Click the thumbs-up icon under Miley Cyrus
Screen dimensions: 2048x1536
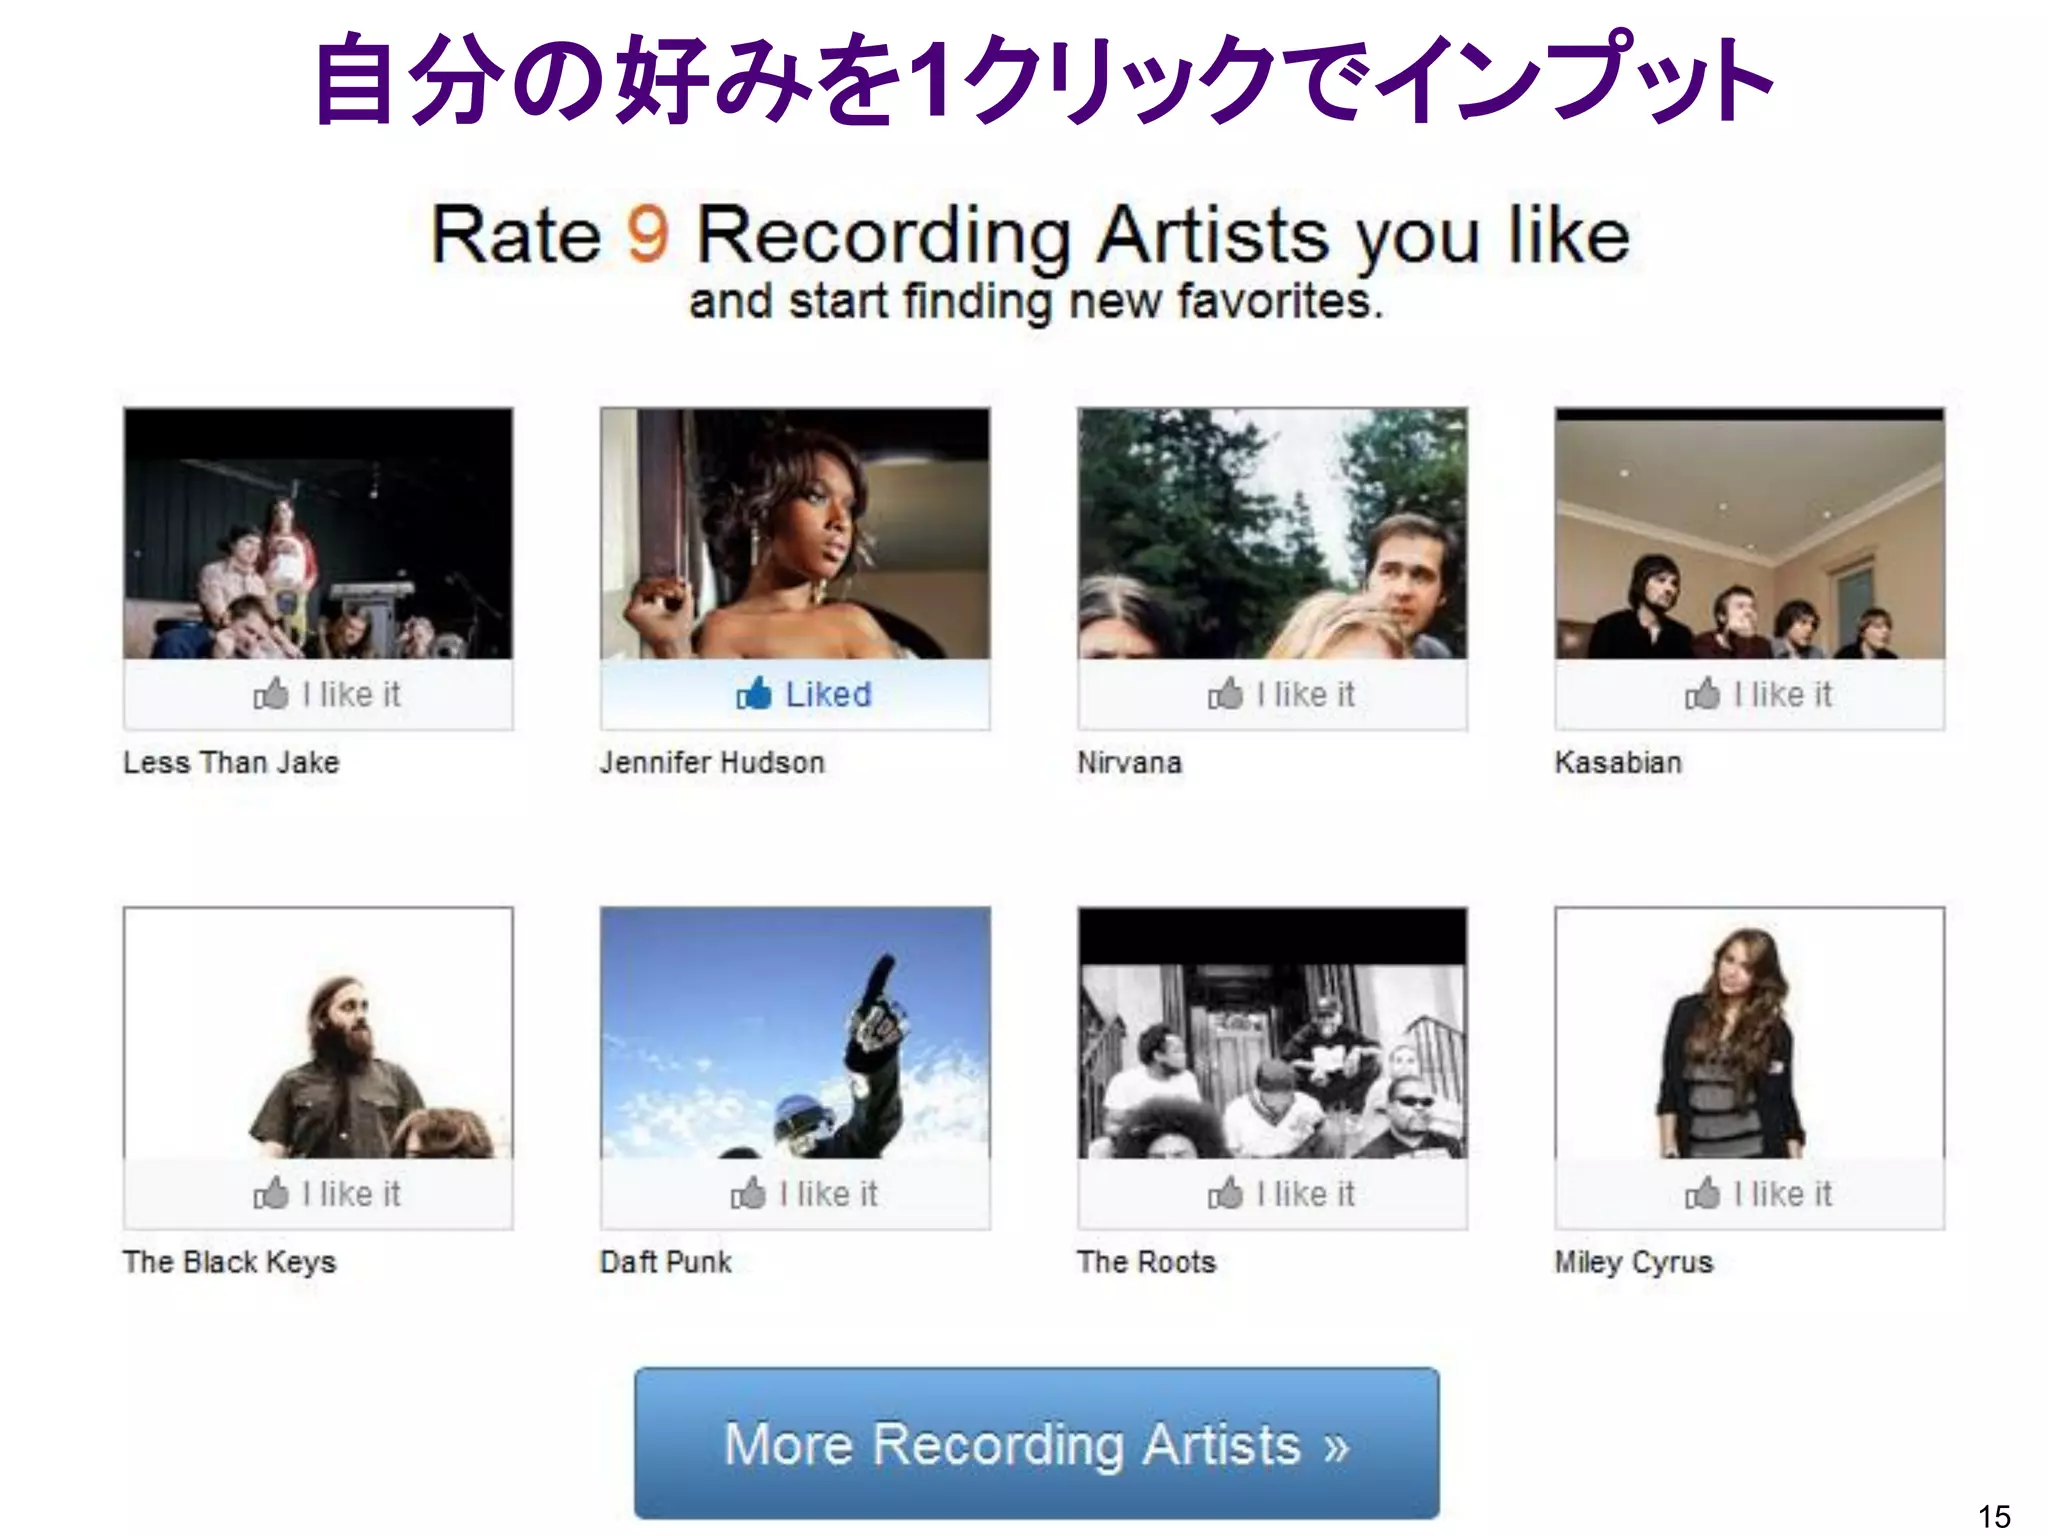click(x=1702, y=1192)
